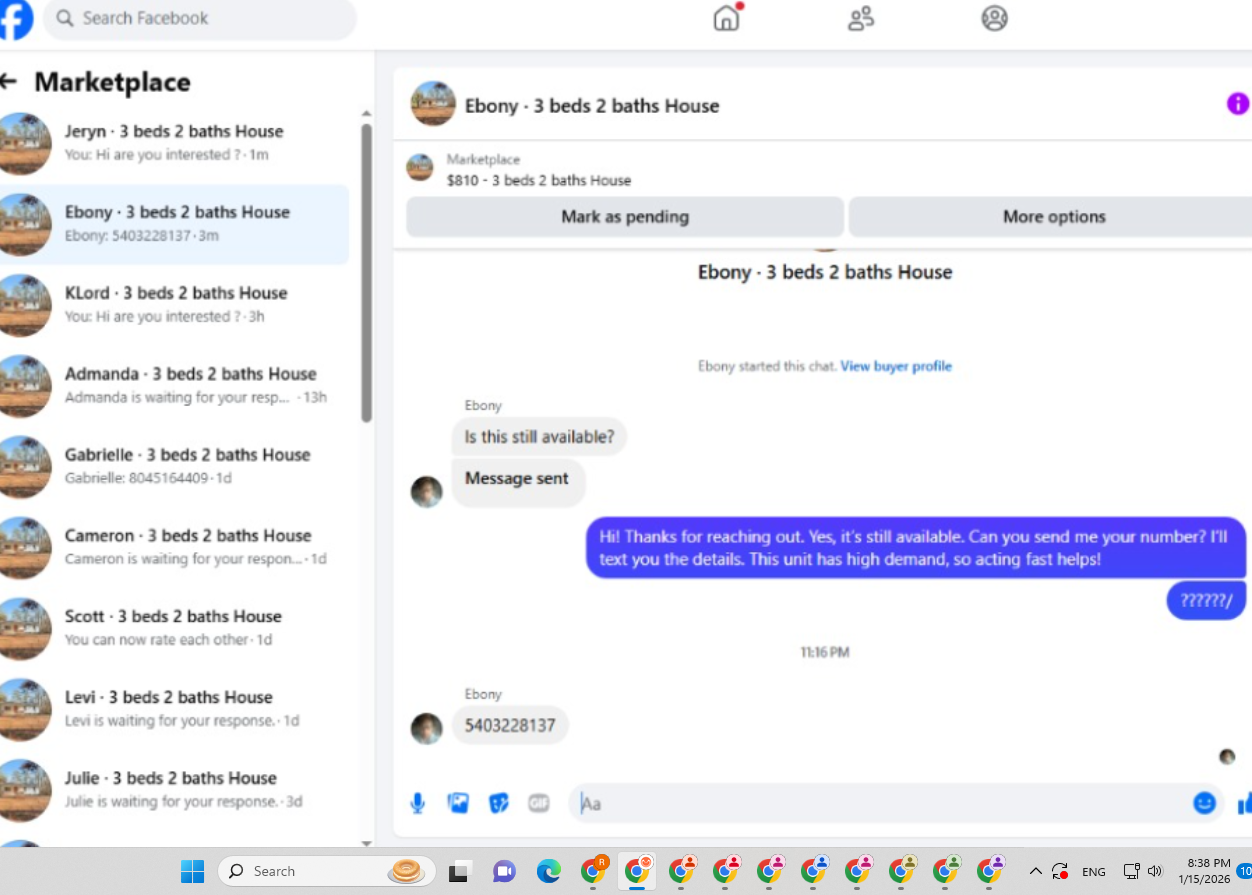Click the Marketplace heading
This screenshot has height=895, width=1252.
[x=112, y=82]
